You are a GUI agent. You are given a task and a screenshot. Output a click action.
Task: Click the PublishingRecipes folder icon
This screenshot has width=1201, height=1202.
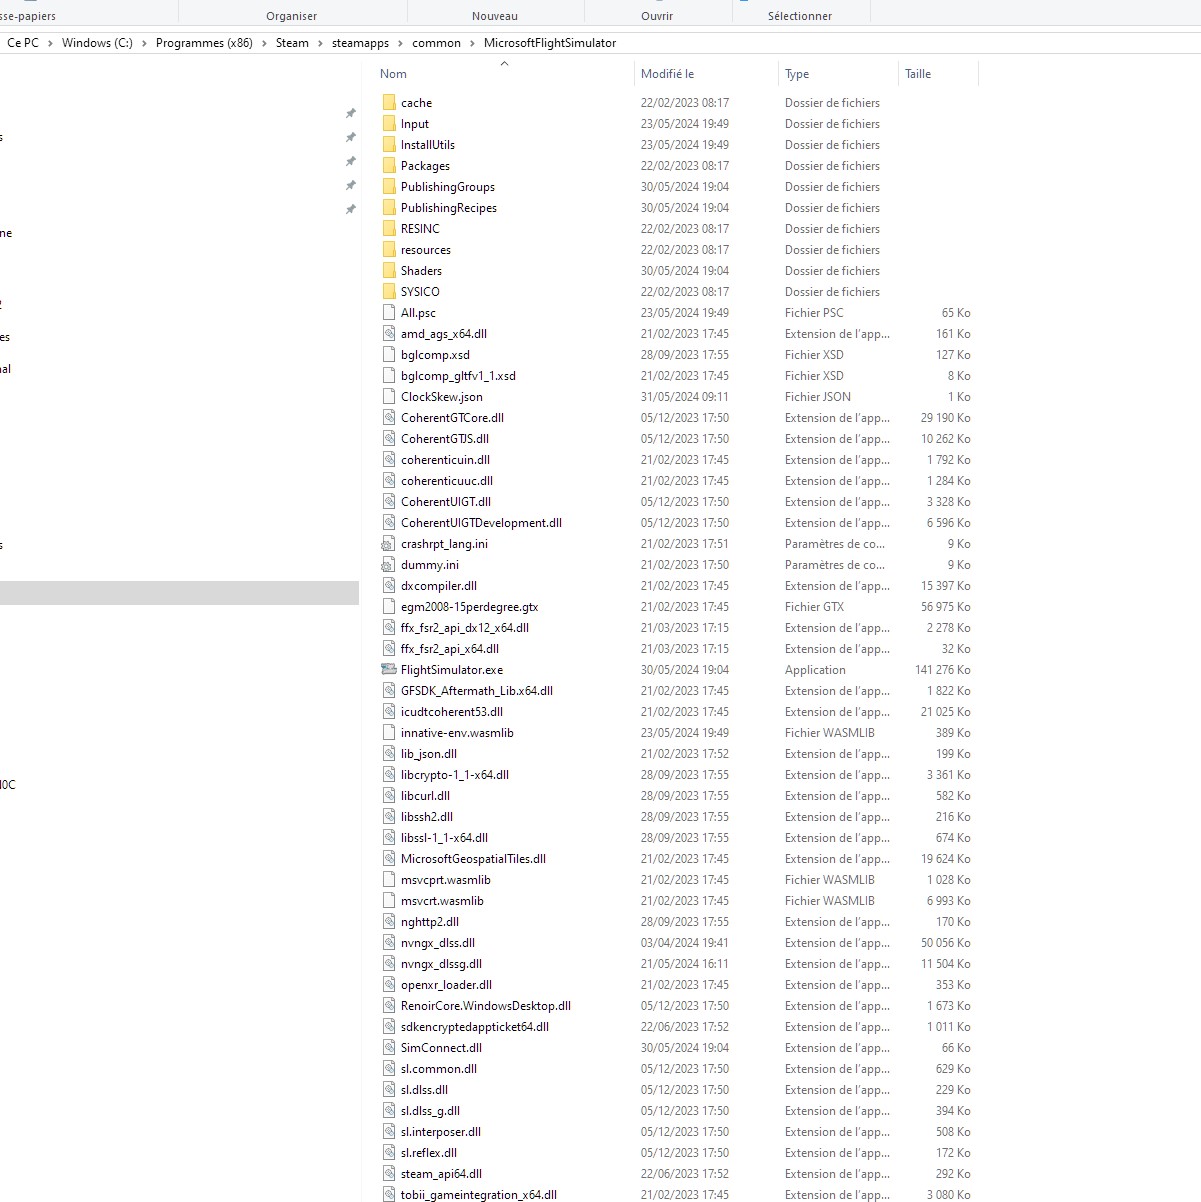[389, 207]
